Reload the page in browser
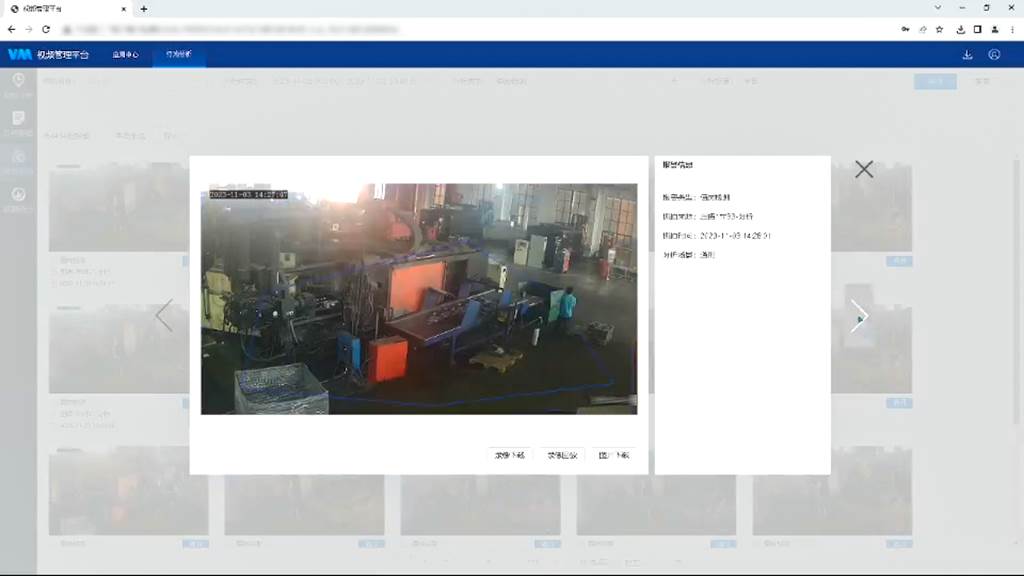Viewport: 1024px width, 576px height. click(x=46, y=29)
